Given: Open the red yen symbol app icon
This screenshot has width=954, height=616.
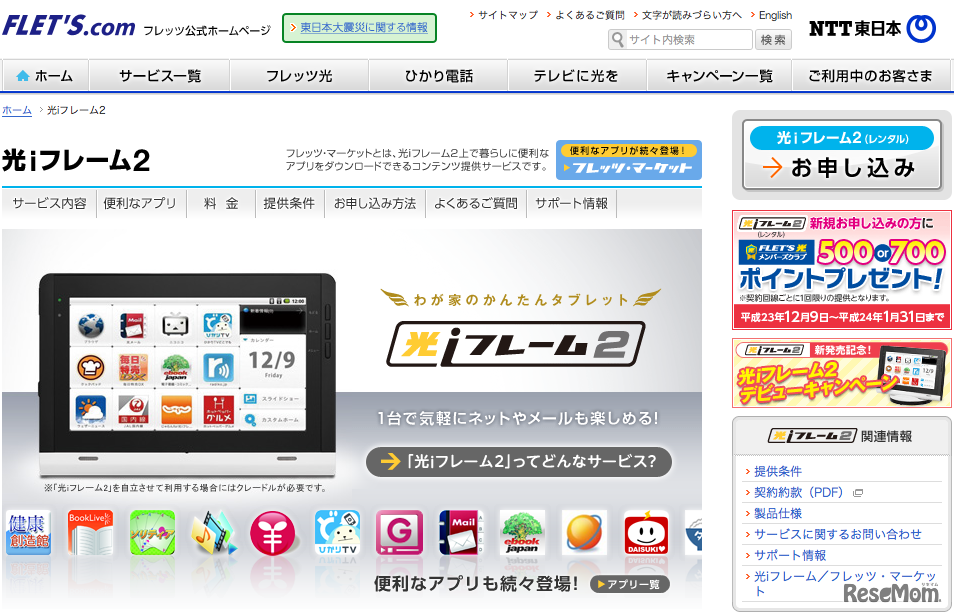Looking at the screenshot, I should (x=273, y=533).
